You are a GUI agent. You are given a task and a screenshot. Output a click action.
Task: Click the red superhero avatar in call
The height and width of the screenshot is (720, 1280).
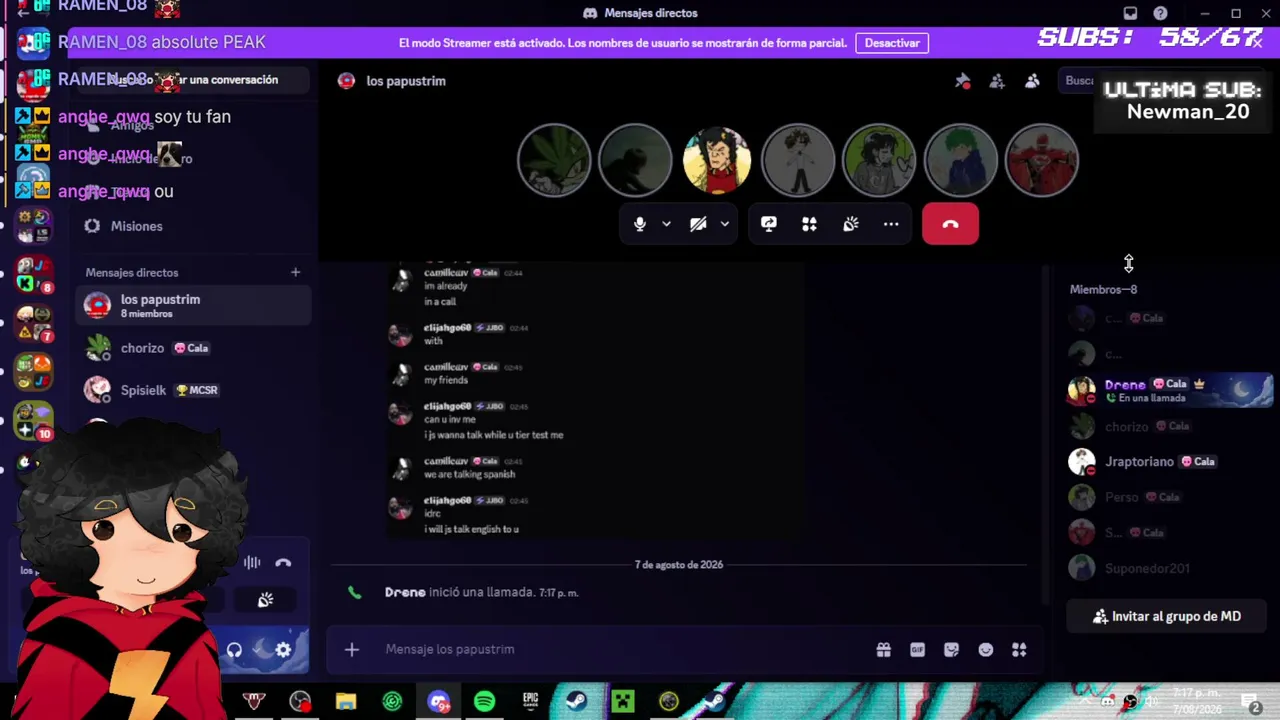coord(1041,160)
